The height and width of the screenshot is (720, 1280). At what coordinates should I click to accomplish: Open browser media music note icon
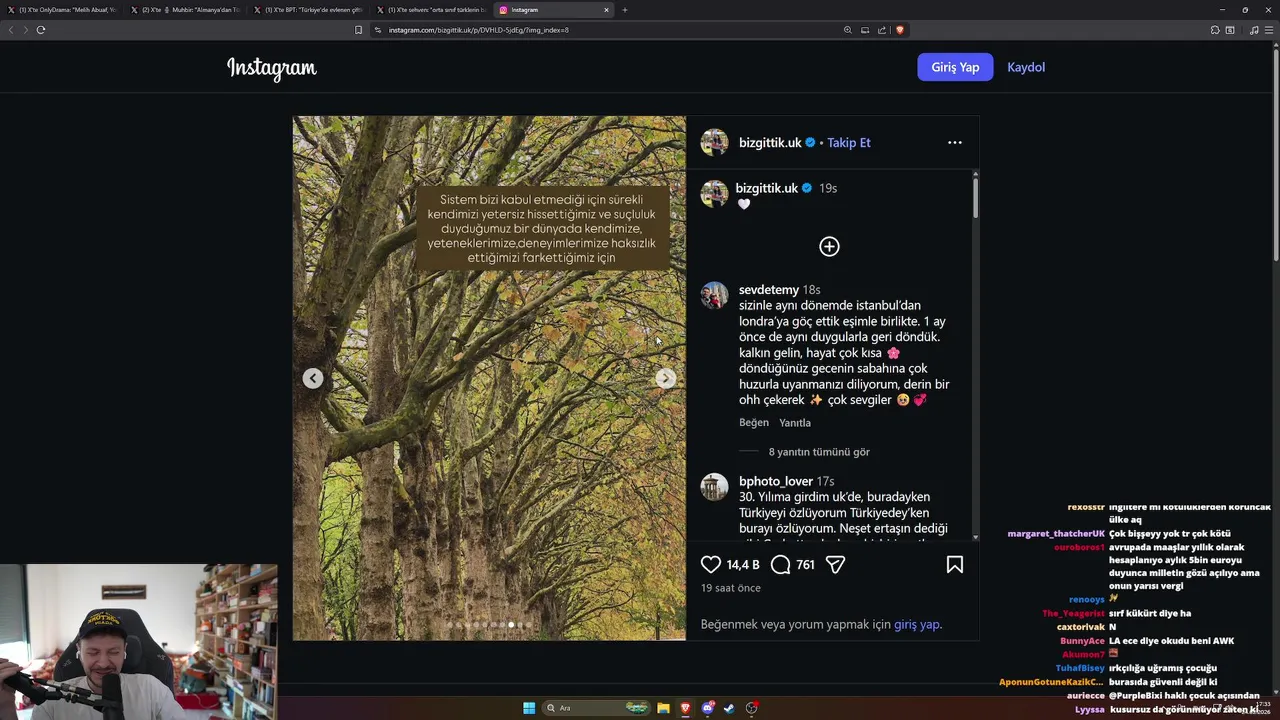click(x=1254, y=30)
